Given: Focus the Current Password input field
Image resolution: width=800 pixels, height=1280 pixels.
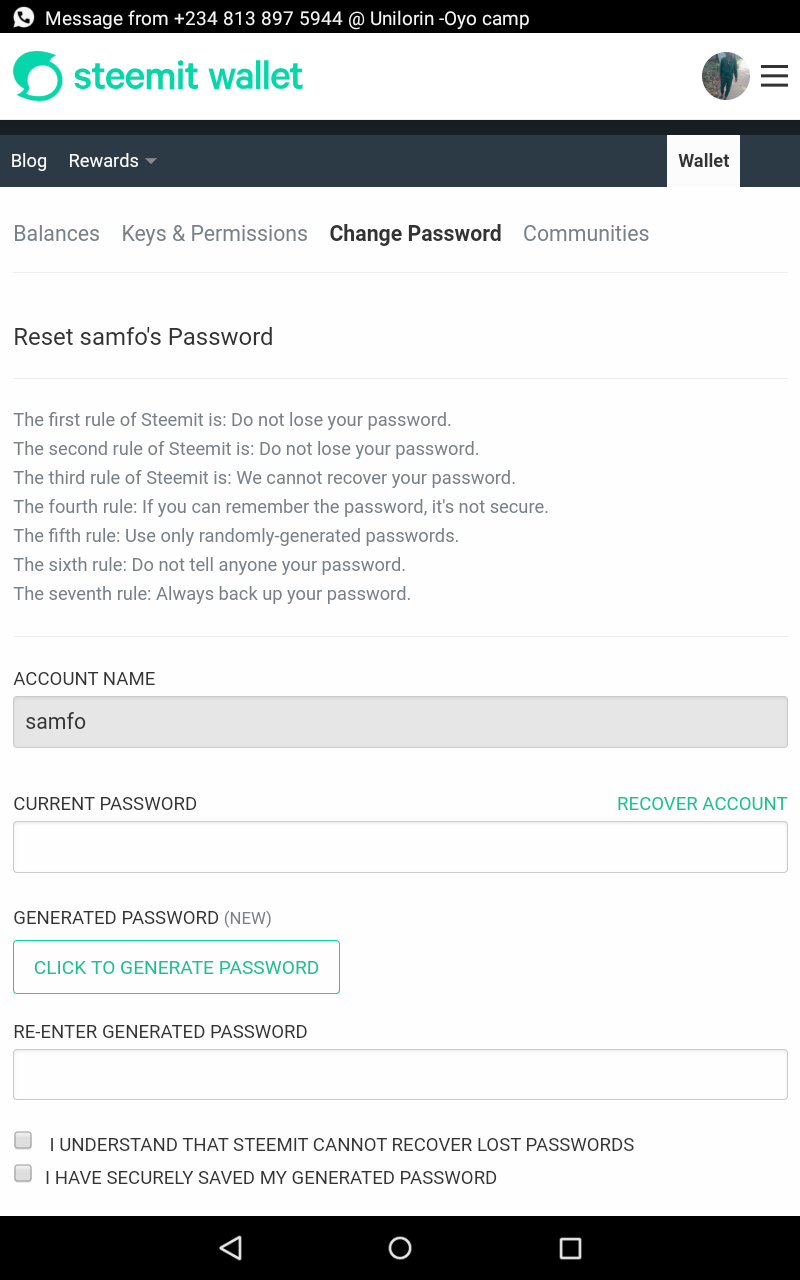Looking at the screenshot, I should coord(400,847).
